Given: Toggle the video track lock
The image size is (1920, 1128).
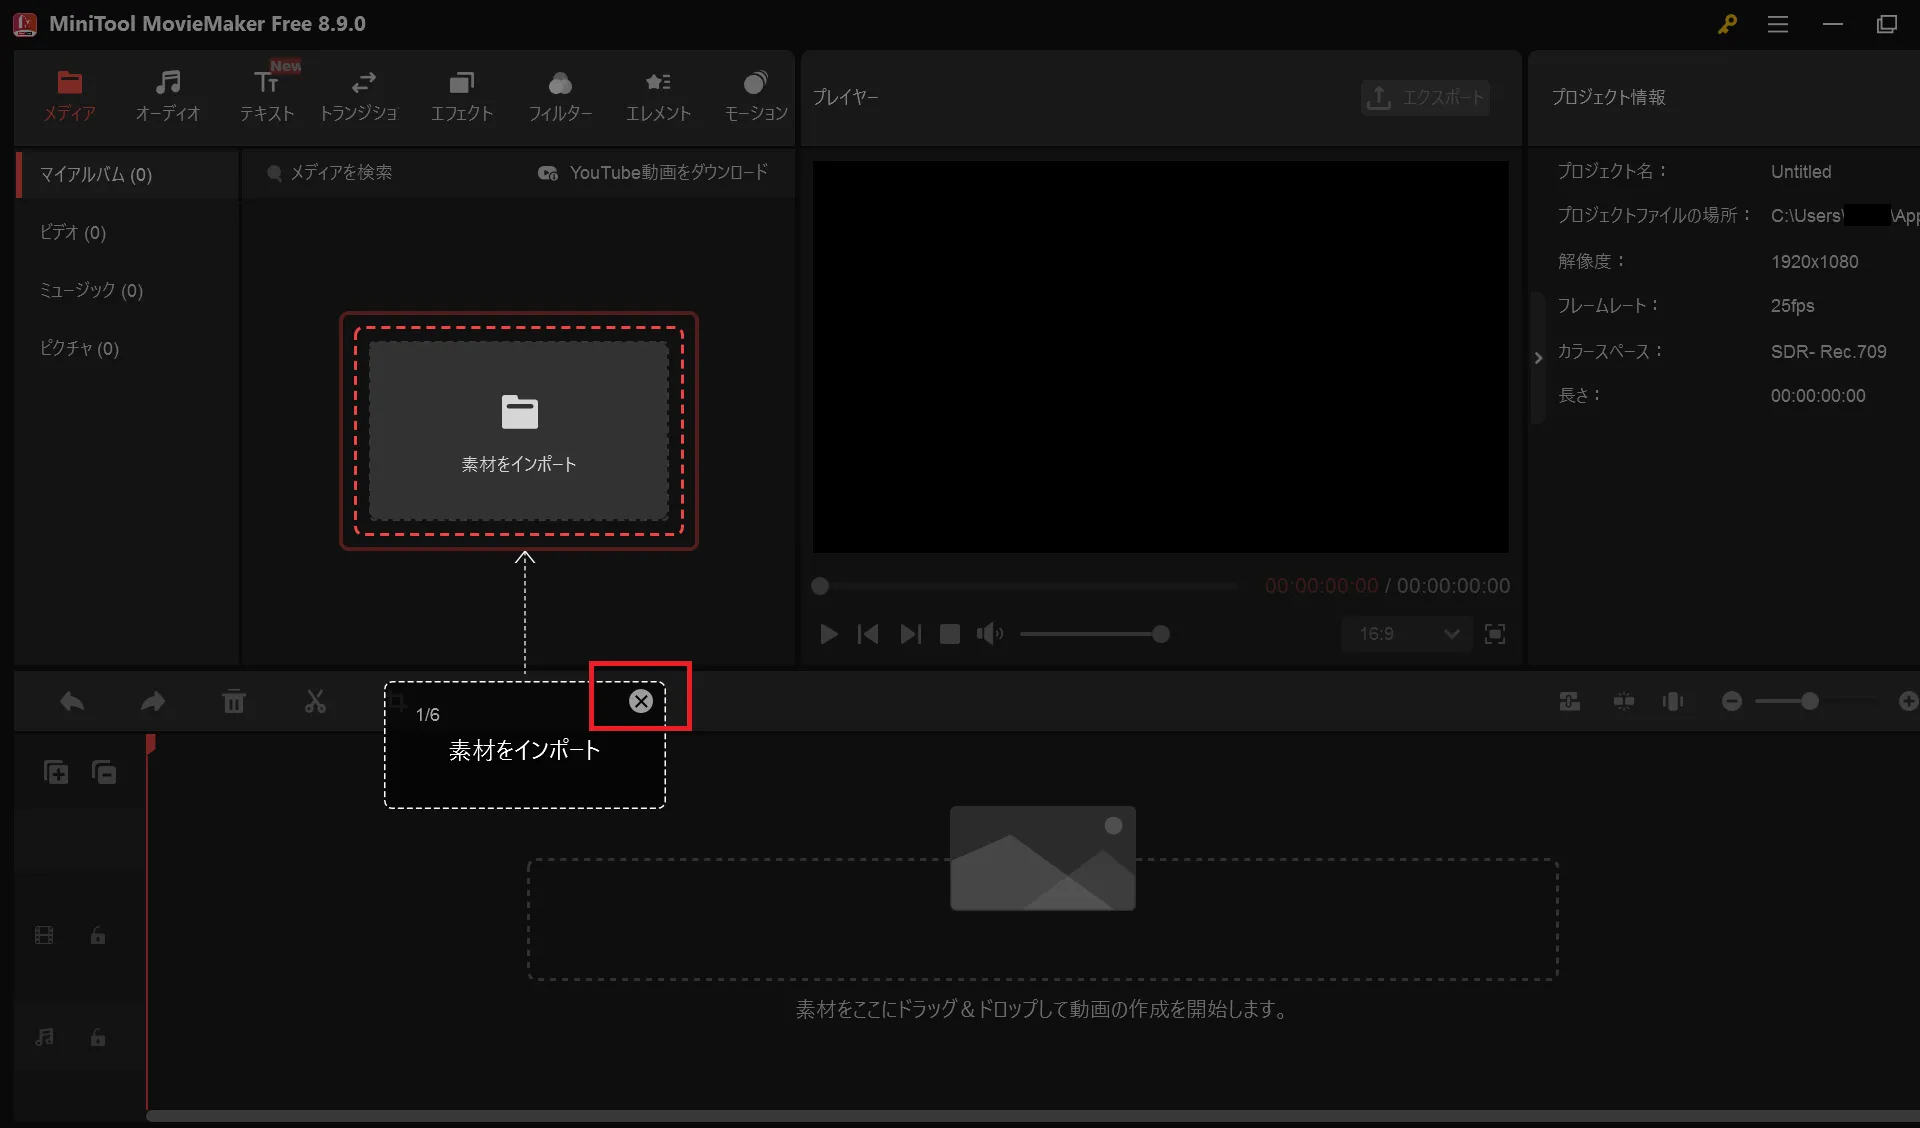Looking at the screenshot, I should 98,935.
